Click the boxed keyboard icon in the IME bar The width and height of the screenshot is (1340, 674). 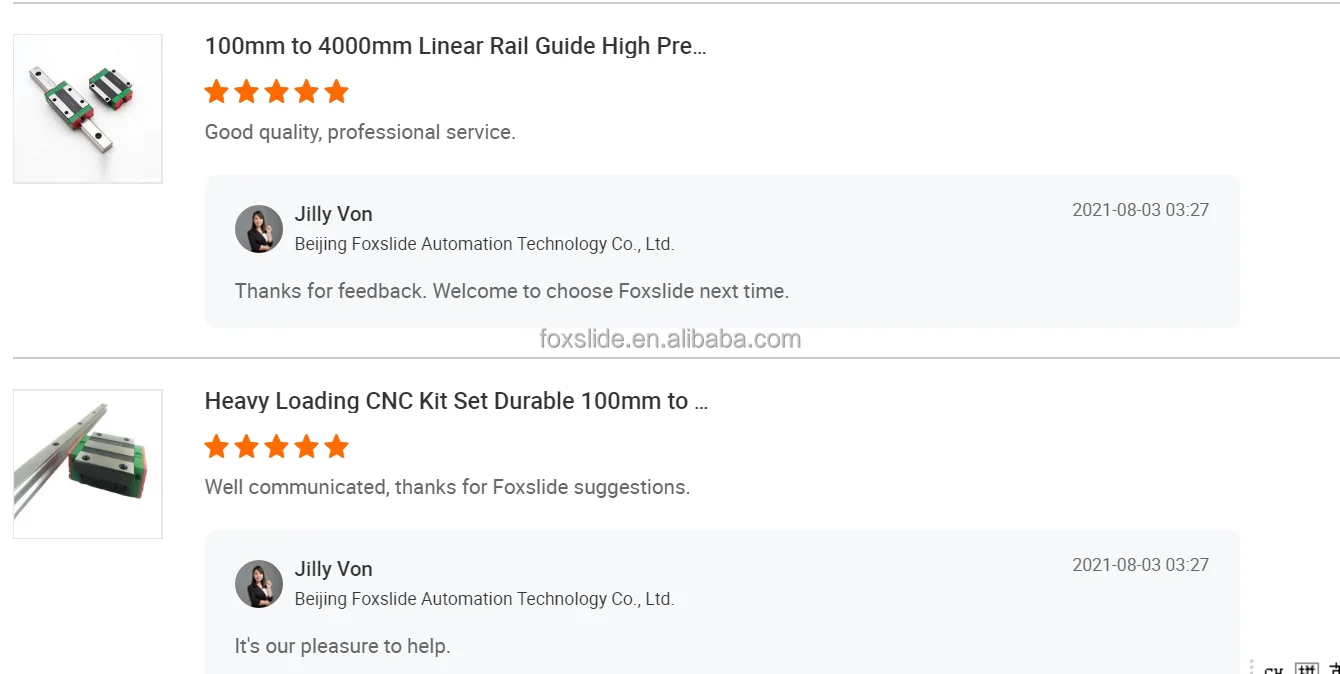1306,669
